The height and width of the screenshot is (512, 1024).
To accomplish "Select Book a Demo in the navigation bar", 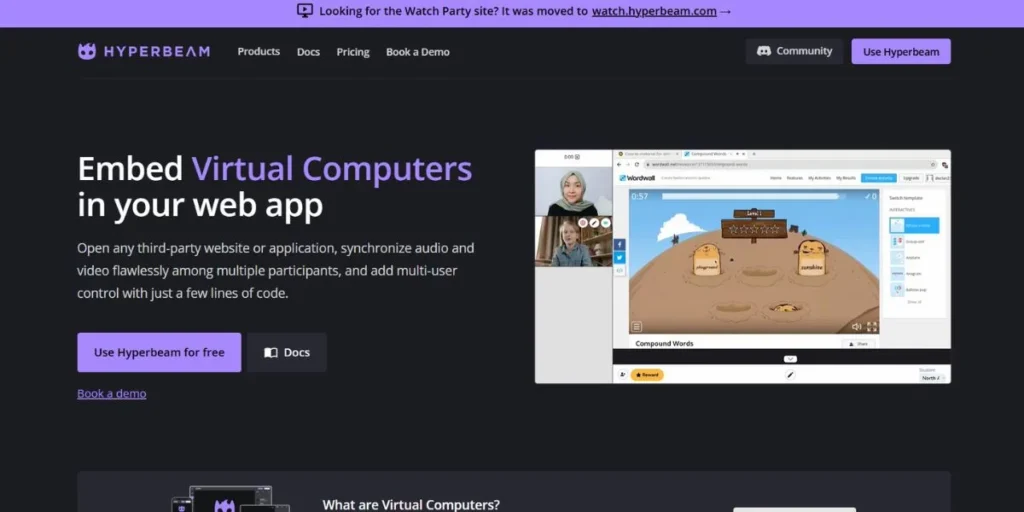I will [x=417, y=52].
